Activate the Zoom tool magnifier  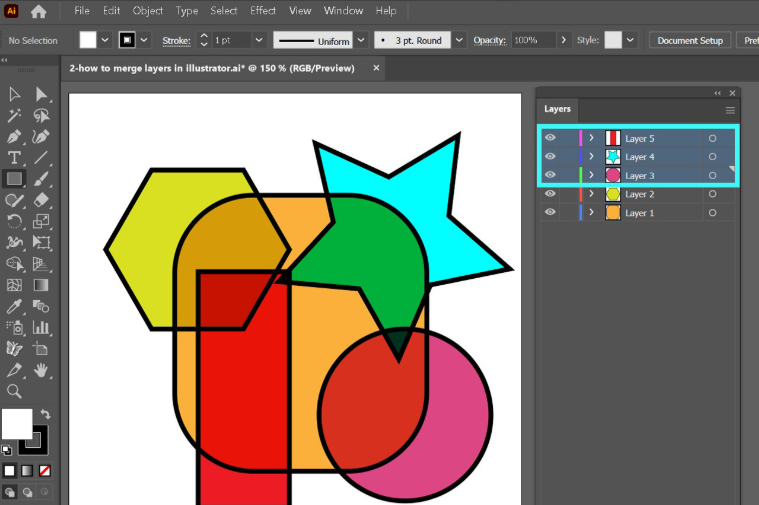(15, 391)
